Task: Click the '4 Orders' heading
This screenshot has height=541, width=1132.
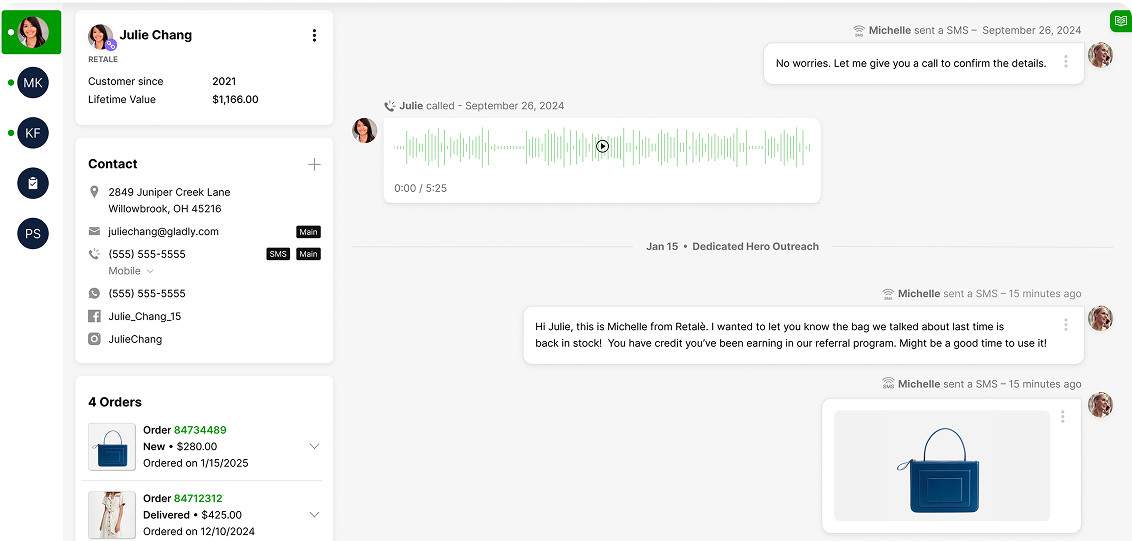Action: 115,402
